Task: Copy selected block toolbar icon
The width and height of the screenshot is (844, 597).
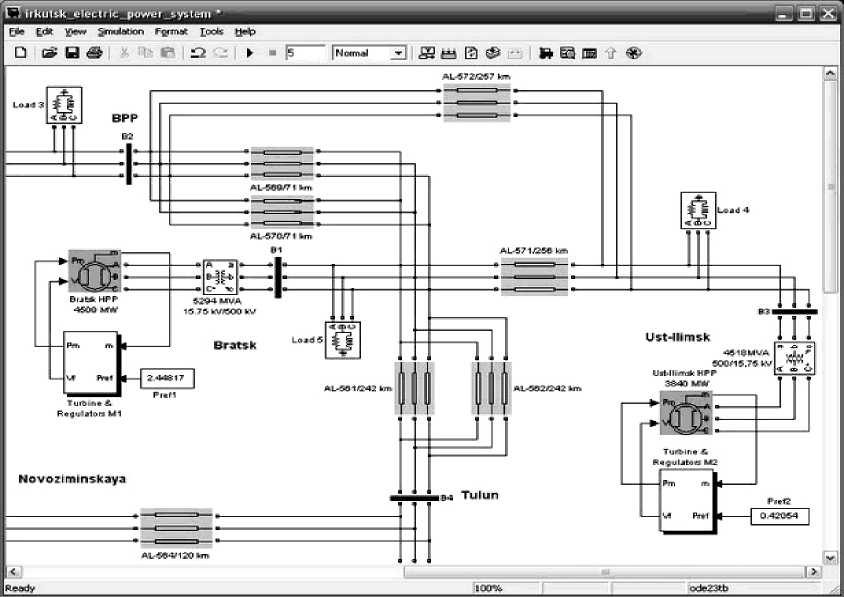Action: [x=145, y=53]
